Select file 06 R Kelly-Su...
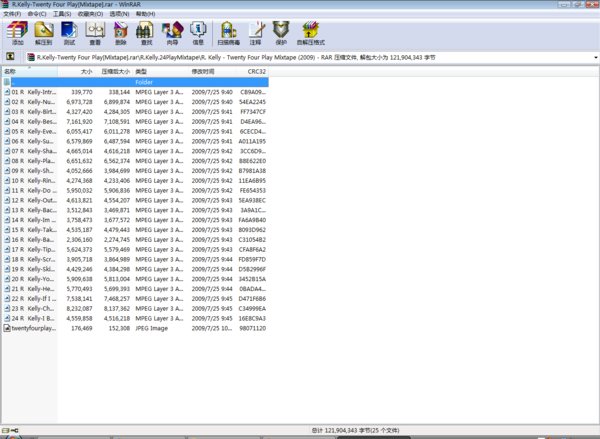This screenshot has width=600, height=439. pyautogui.click(x=34, y=141)
